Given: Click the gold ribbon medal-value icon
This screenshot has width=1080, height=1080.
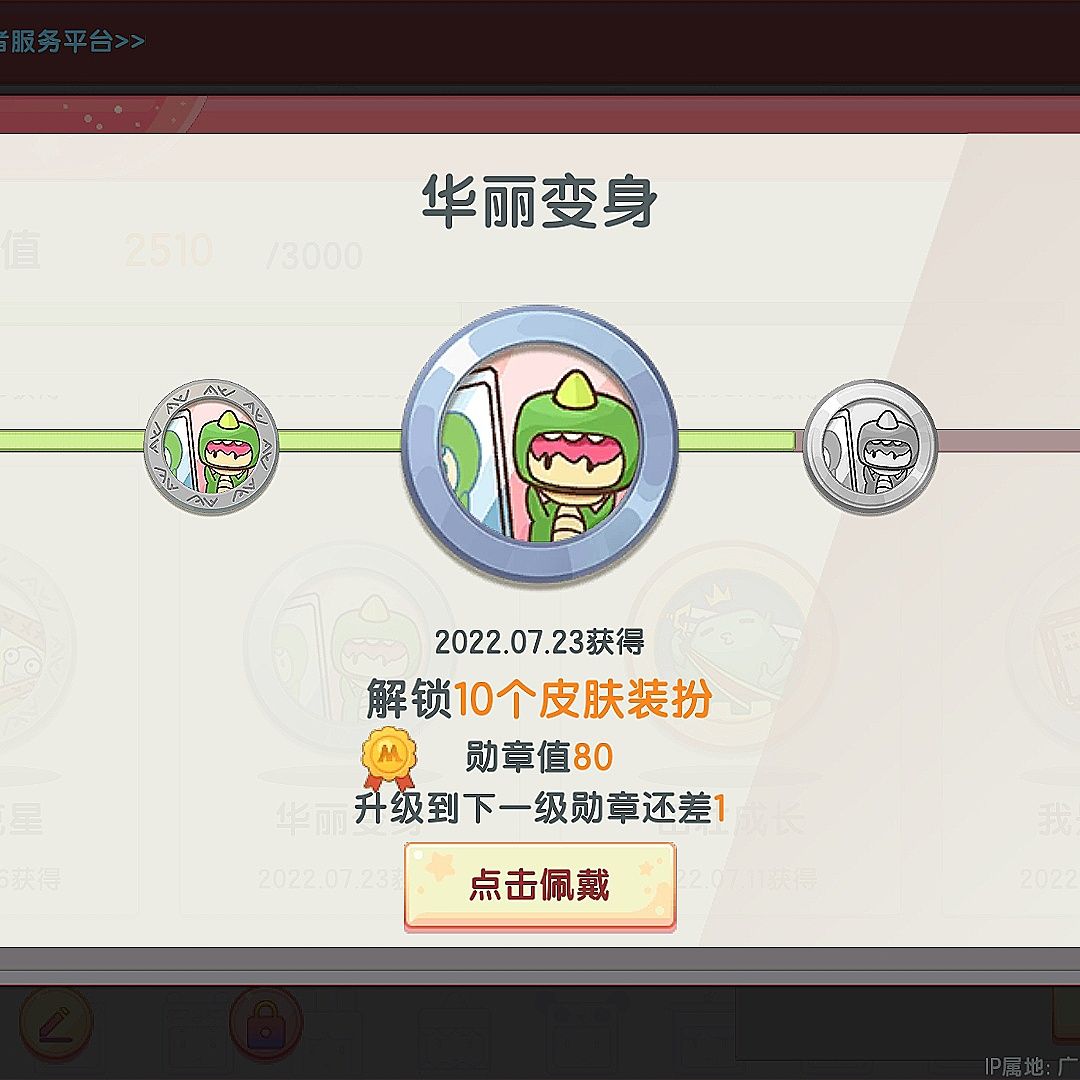Looking at the screenshot, I should (x=390, y=758).
